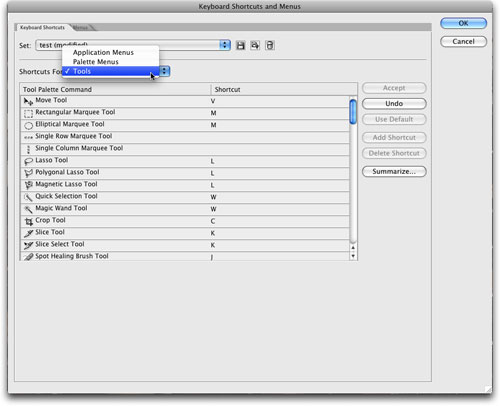Viewport: 500px width, 406px height.
Task: Click the Accept button
Action: [x=394, y=88]
